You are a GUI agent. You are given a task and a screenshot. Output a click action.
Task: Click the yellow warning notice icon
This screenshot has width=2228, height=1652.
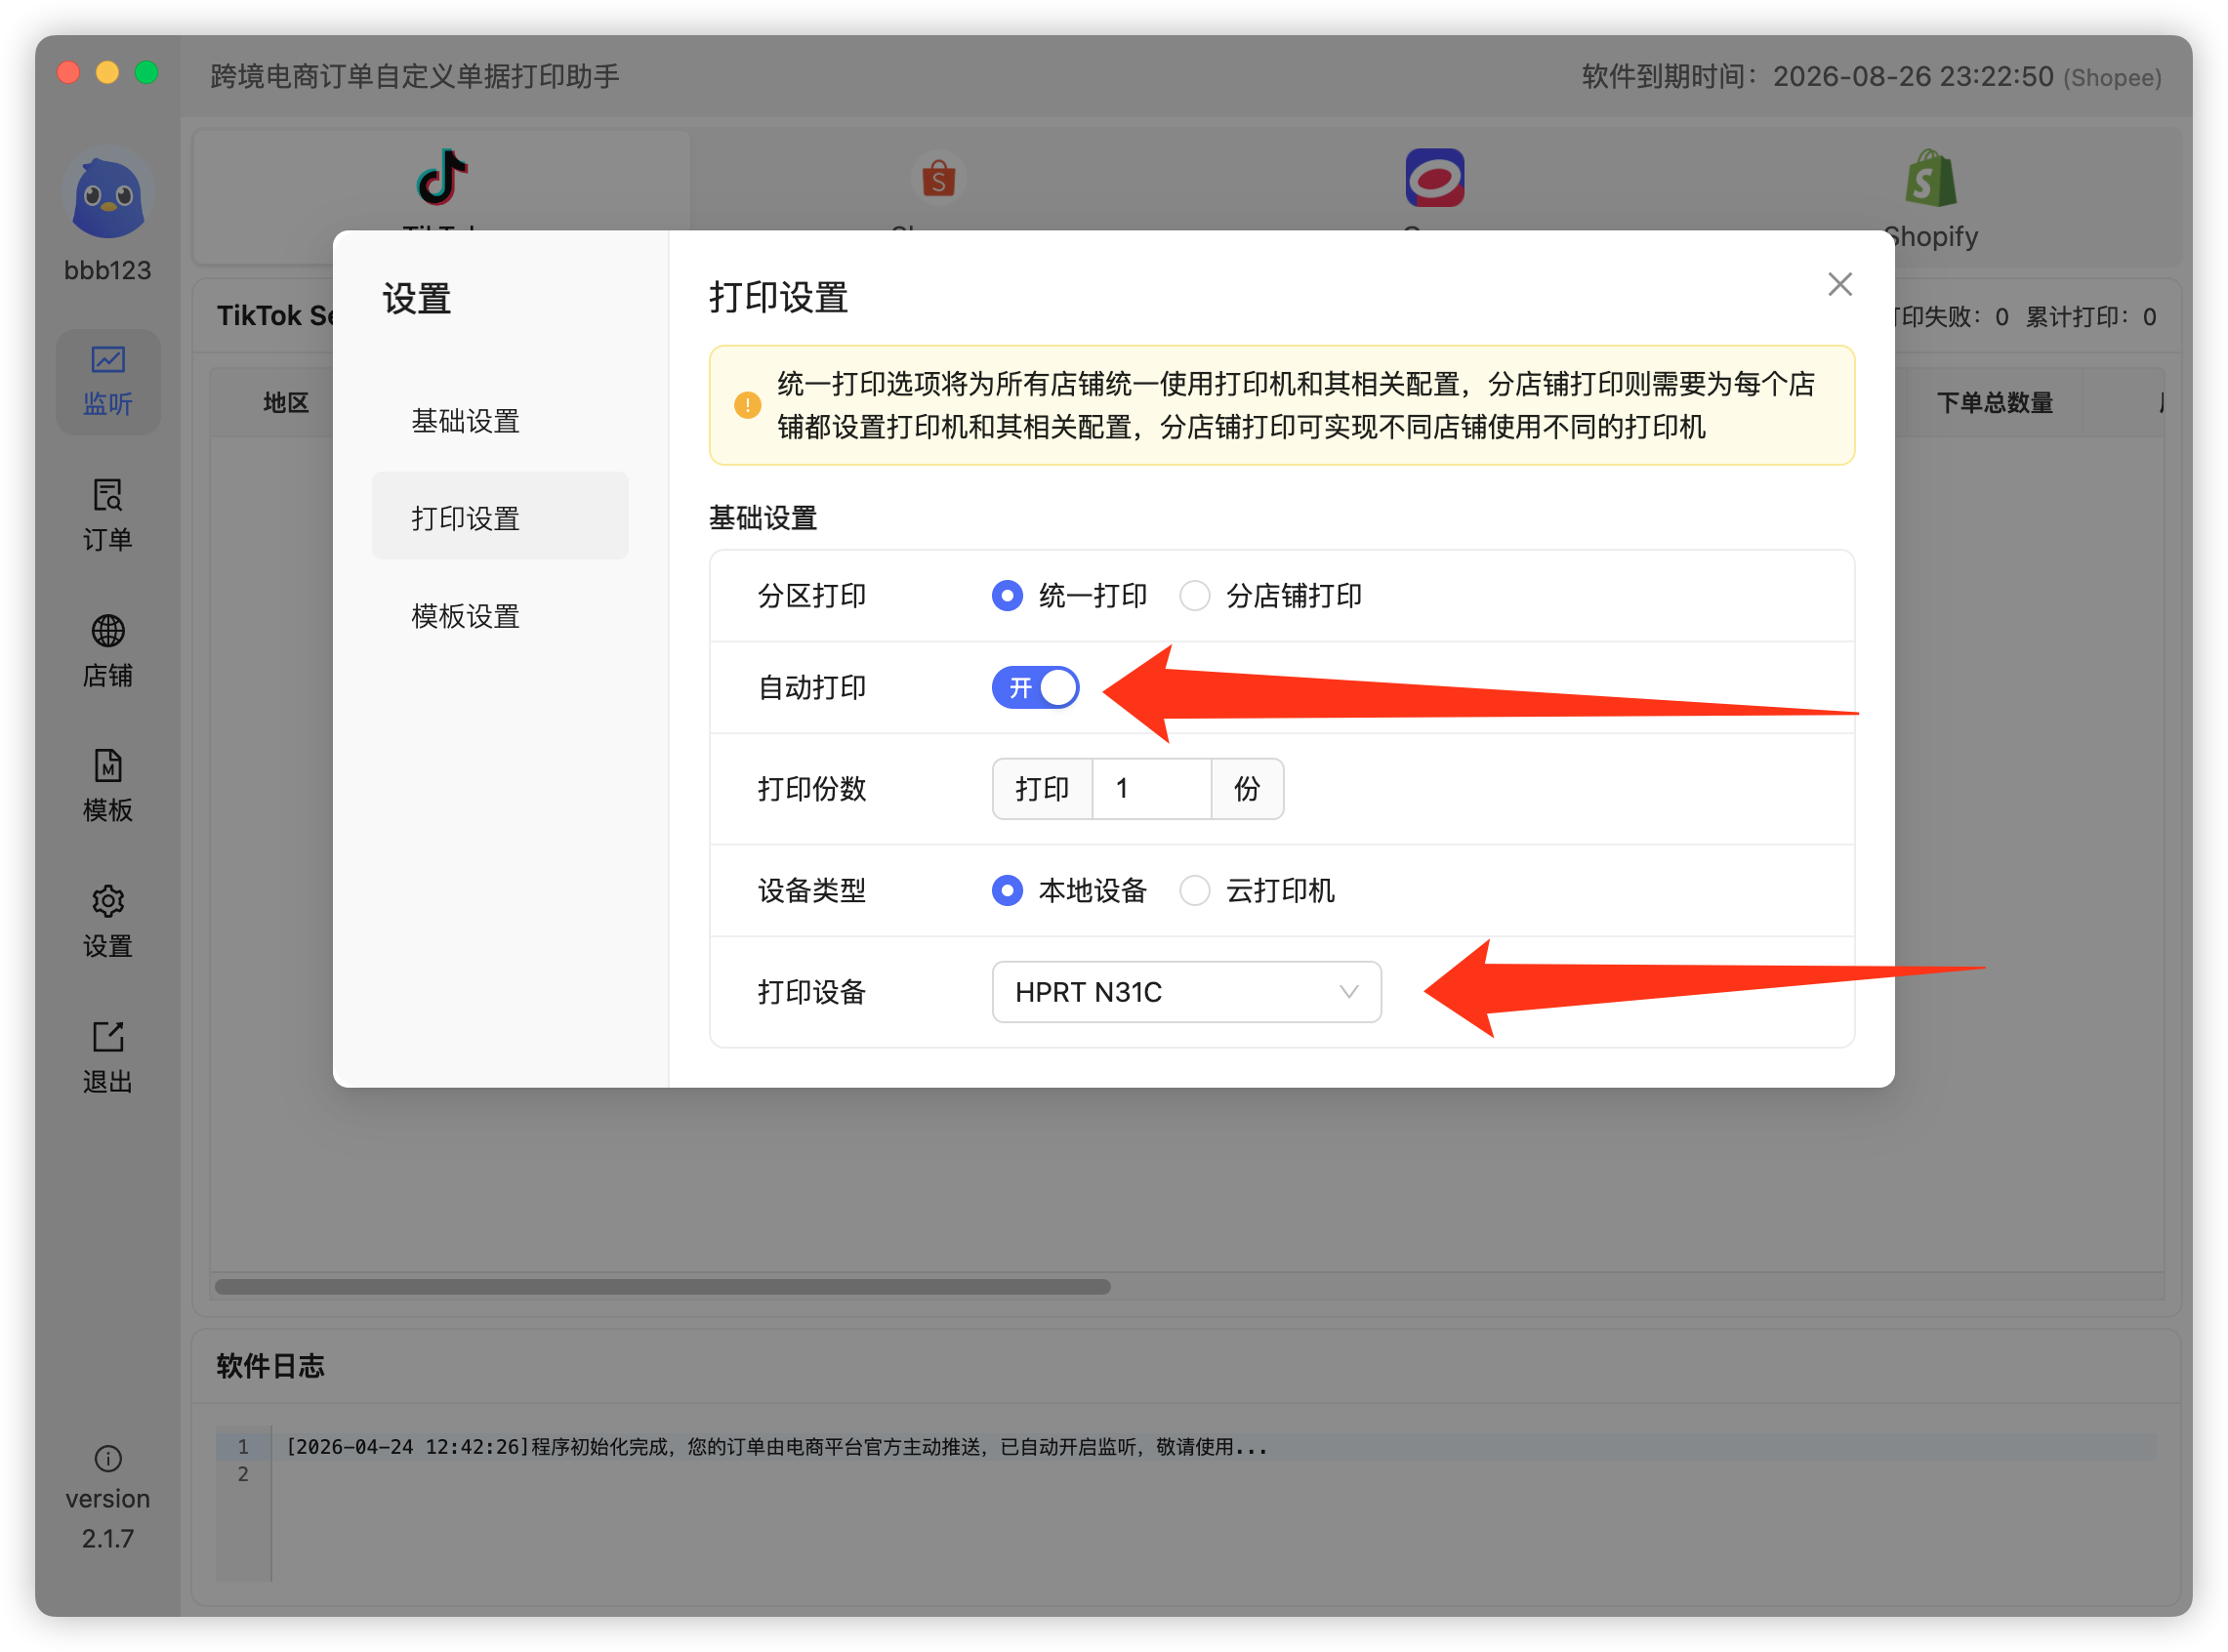(746, 405)
